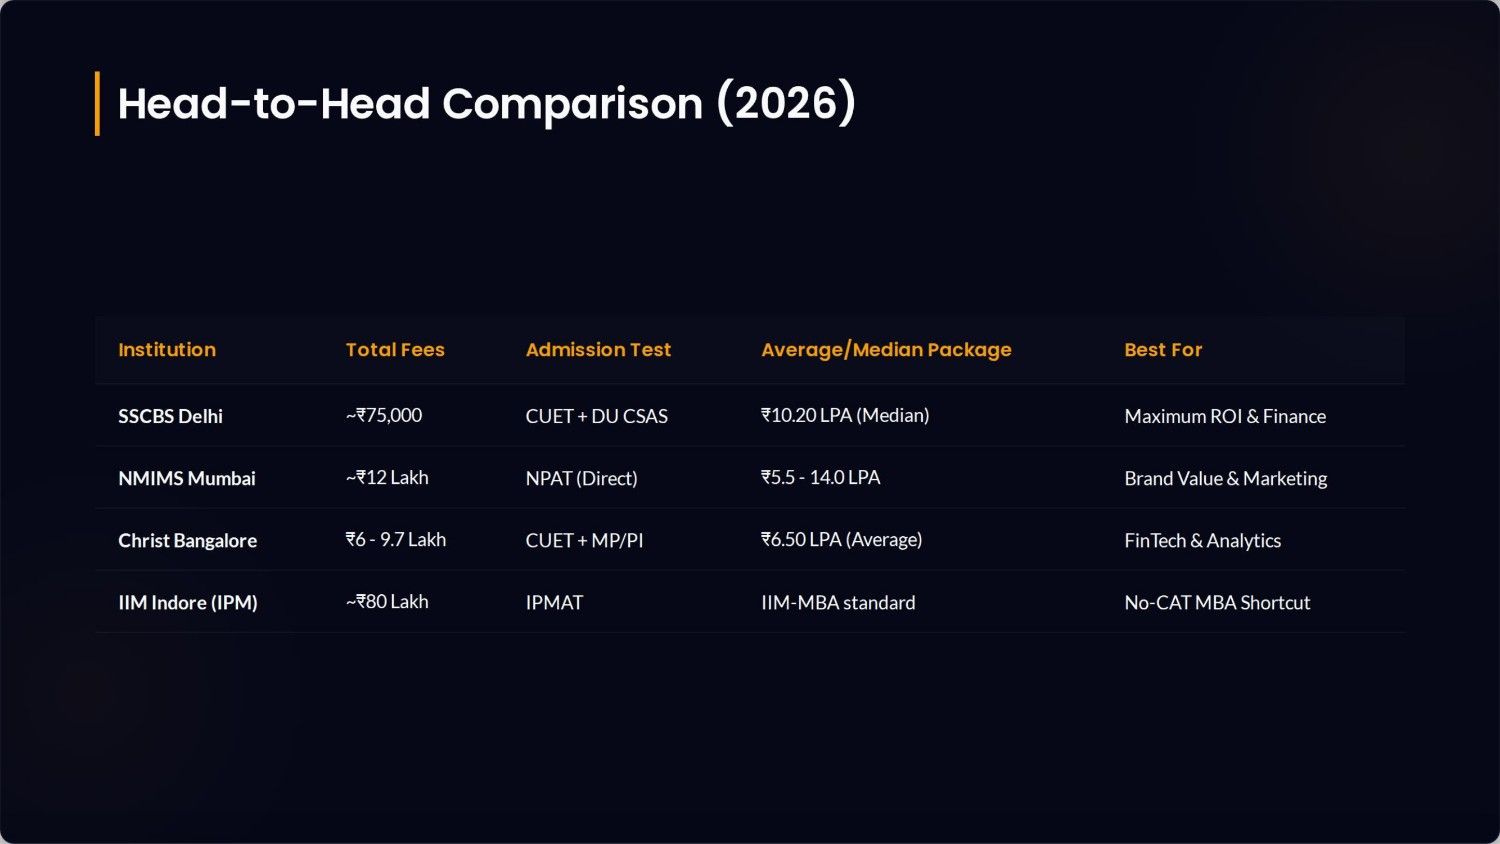Select the IIM-MBA standard cell
Image resolution: width=1500 pixels, height=844 pixels.
838,602
